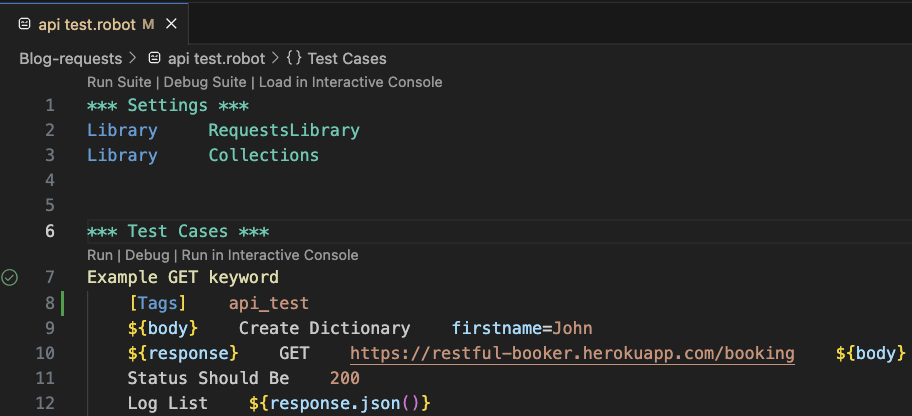Open the restful-booker herokuapp URL link
The width and height of the screenshot is (912, 416).
click(572, 354)
